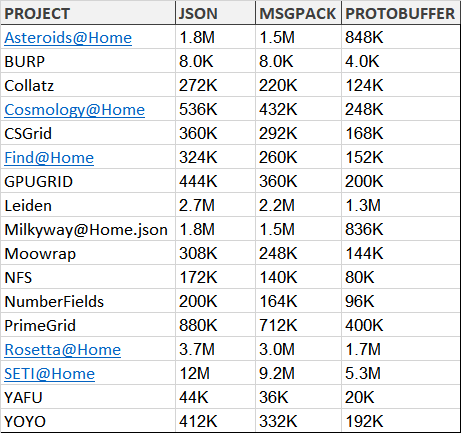Viewport: 461px width, 433px height.
Task: Open the Rosetta@Home link
Action: click(63, 350)
